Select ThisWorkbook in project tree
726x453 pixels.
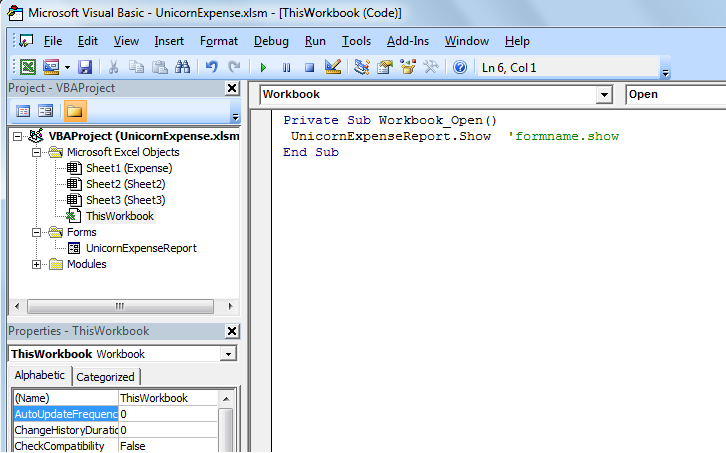[120, 216]
